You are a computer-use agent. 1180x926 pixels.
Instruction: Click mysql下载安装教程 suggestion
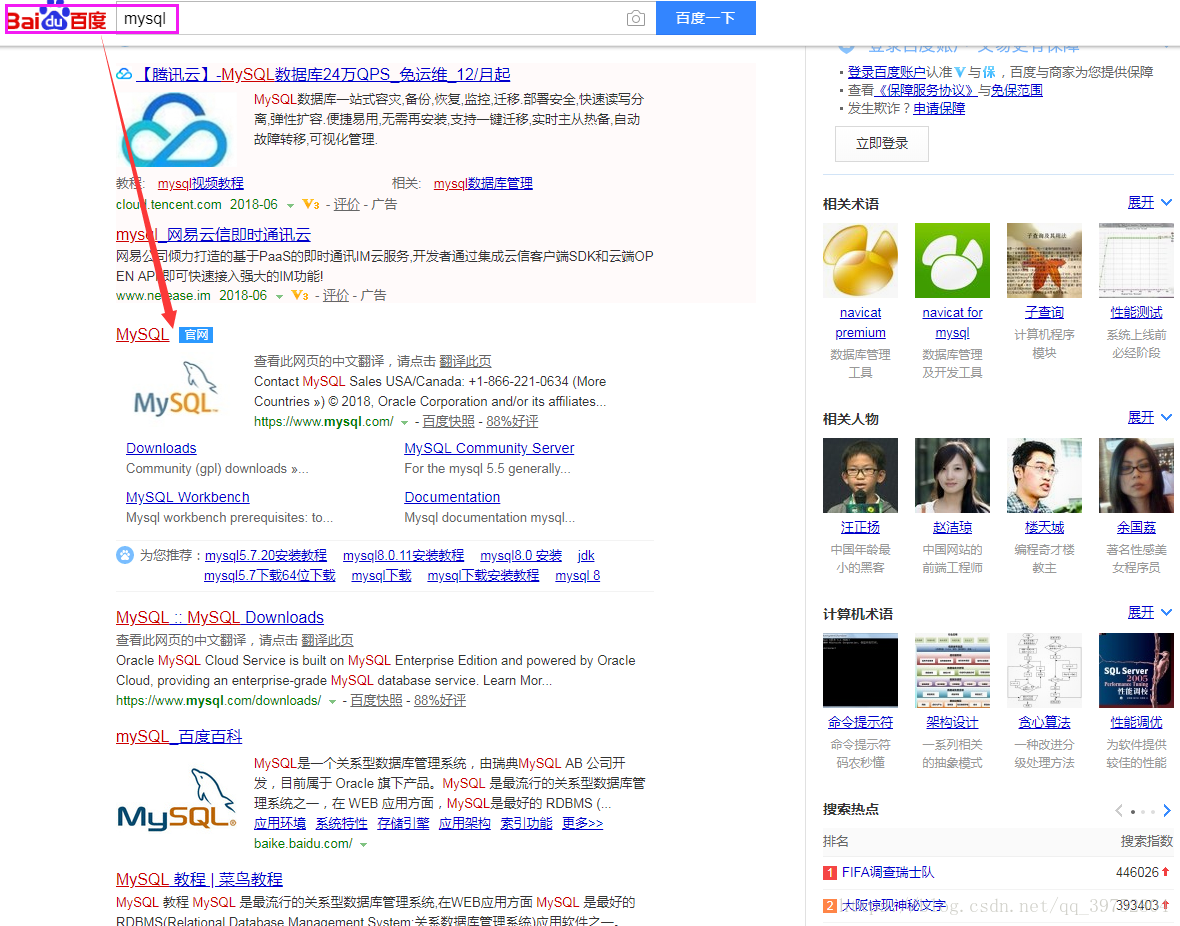coord(483,576)
